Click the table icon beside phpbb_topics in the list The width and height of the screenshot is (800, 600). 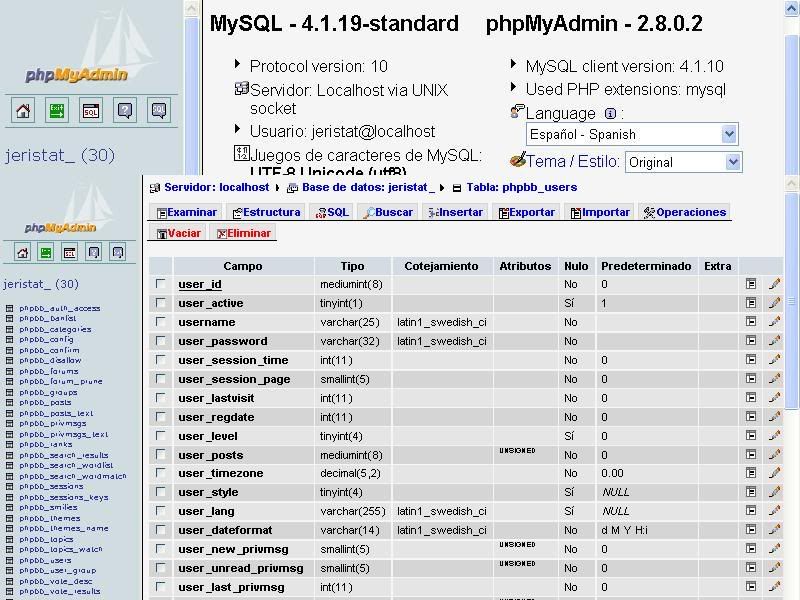(x=9, y=539)
